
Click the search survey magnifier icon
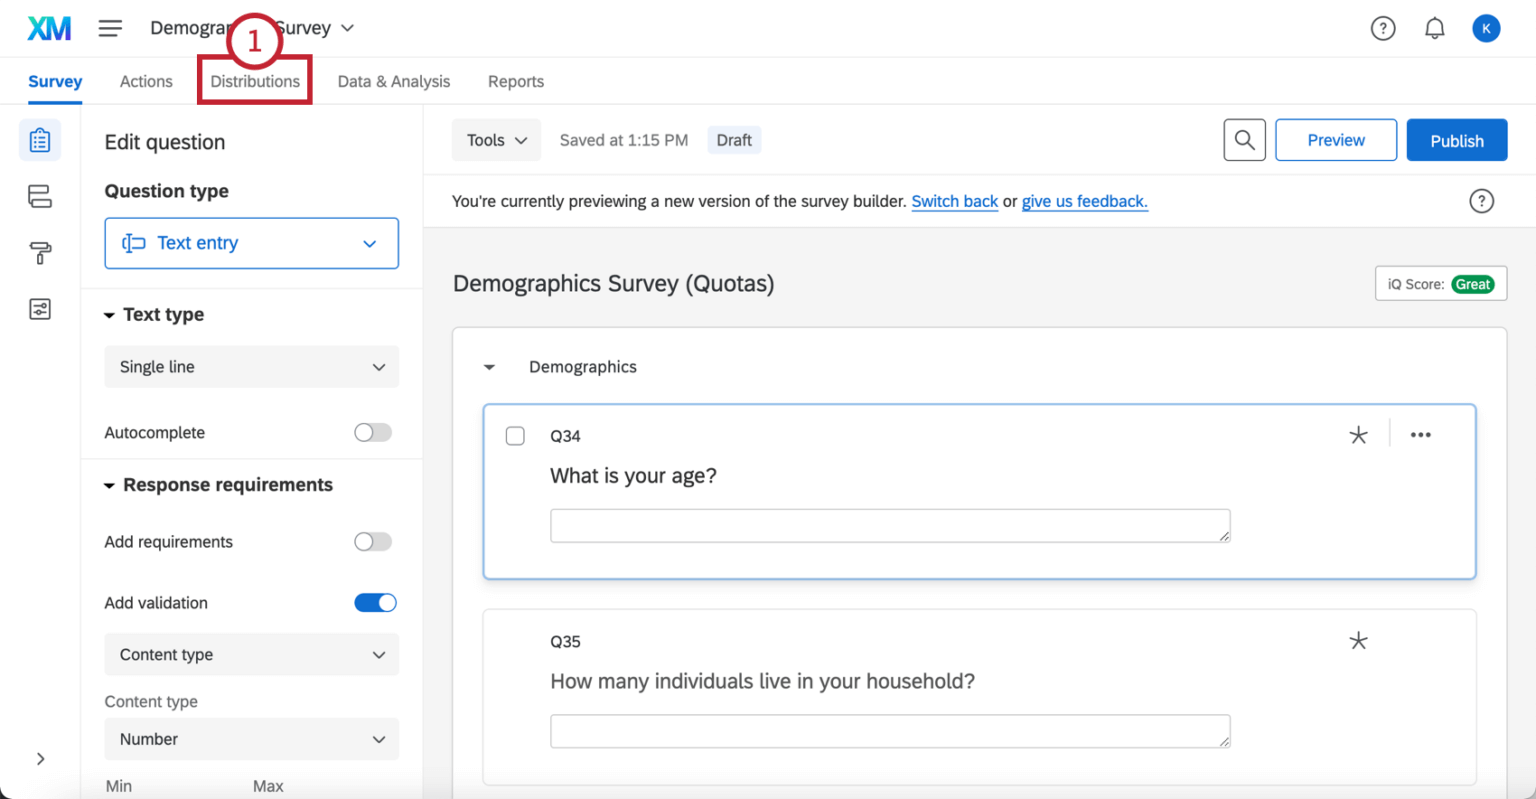(x=1244, y=140)
